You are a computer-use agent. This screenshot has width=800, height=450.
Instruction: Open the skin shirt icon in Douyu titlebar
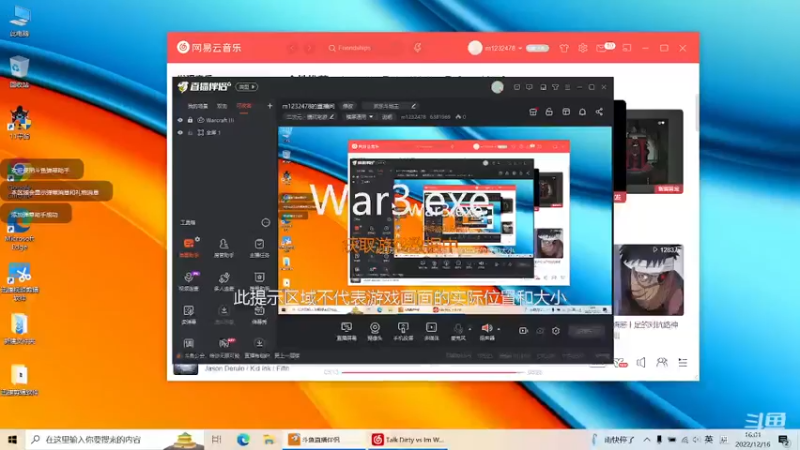[556, 87]
